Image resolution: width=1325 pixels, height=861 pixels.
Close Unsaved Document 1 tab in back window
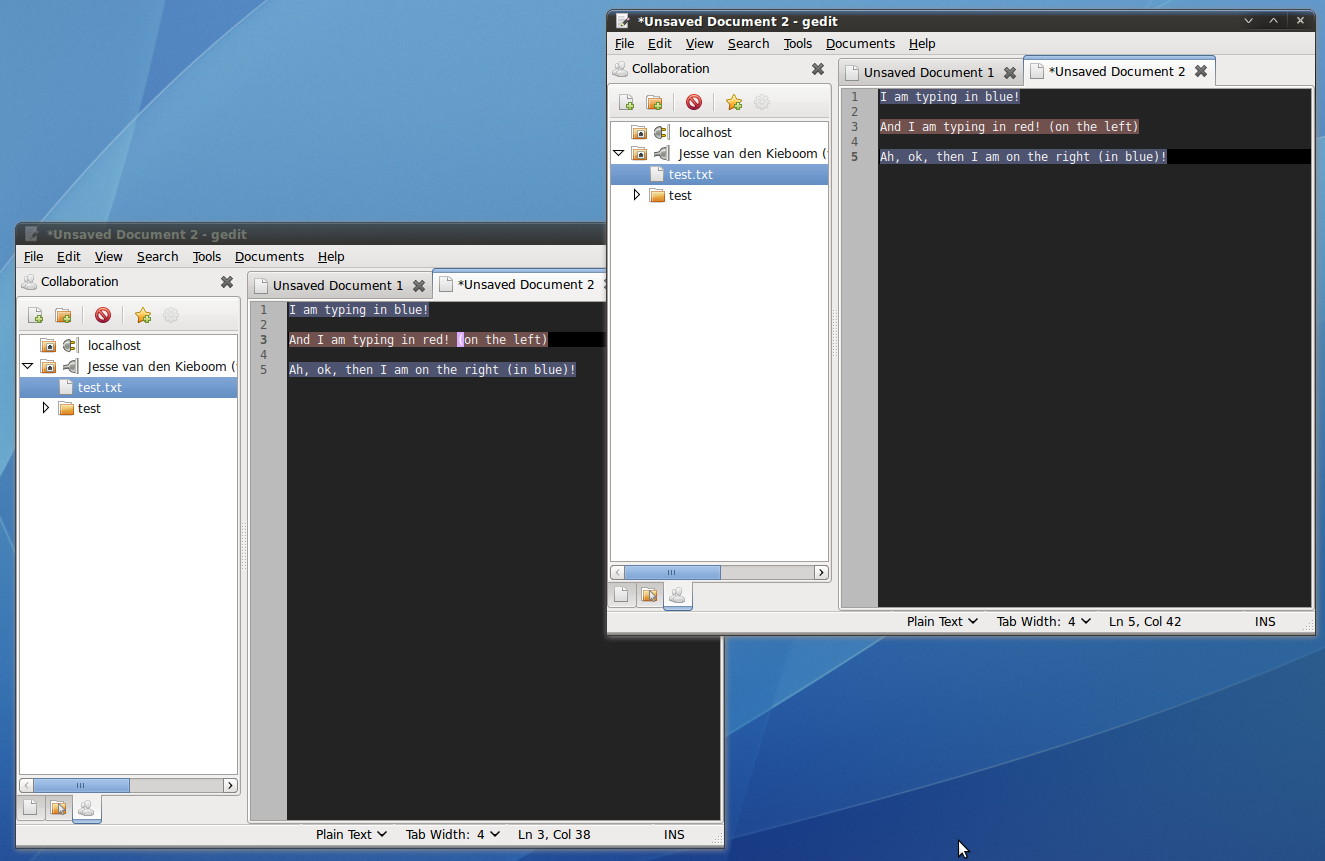pyautogui.click(x=419, y=285)
